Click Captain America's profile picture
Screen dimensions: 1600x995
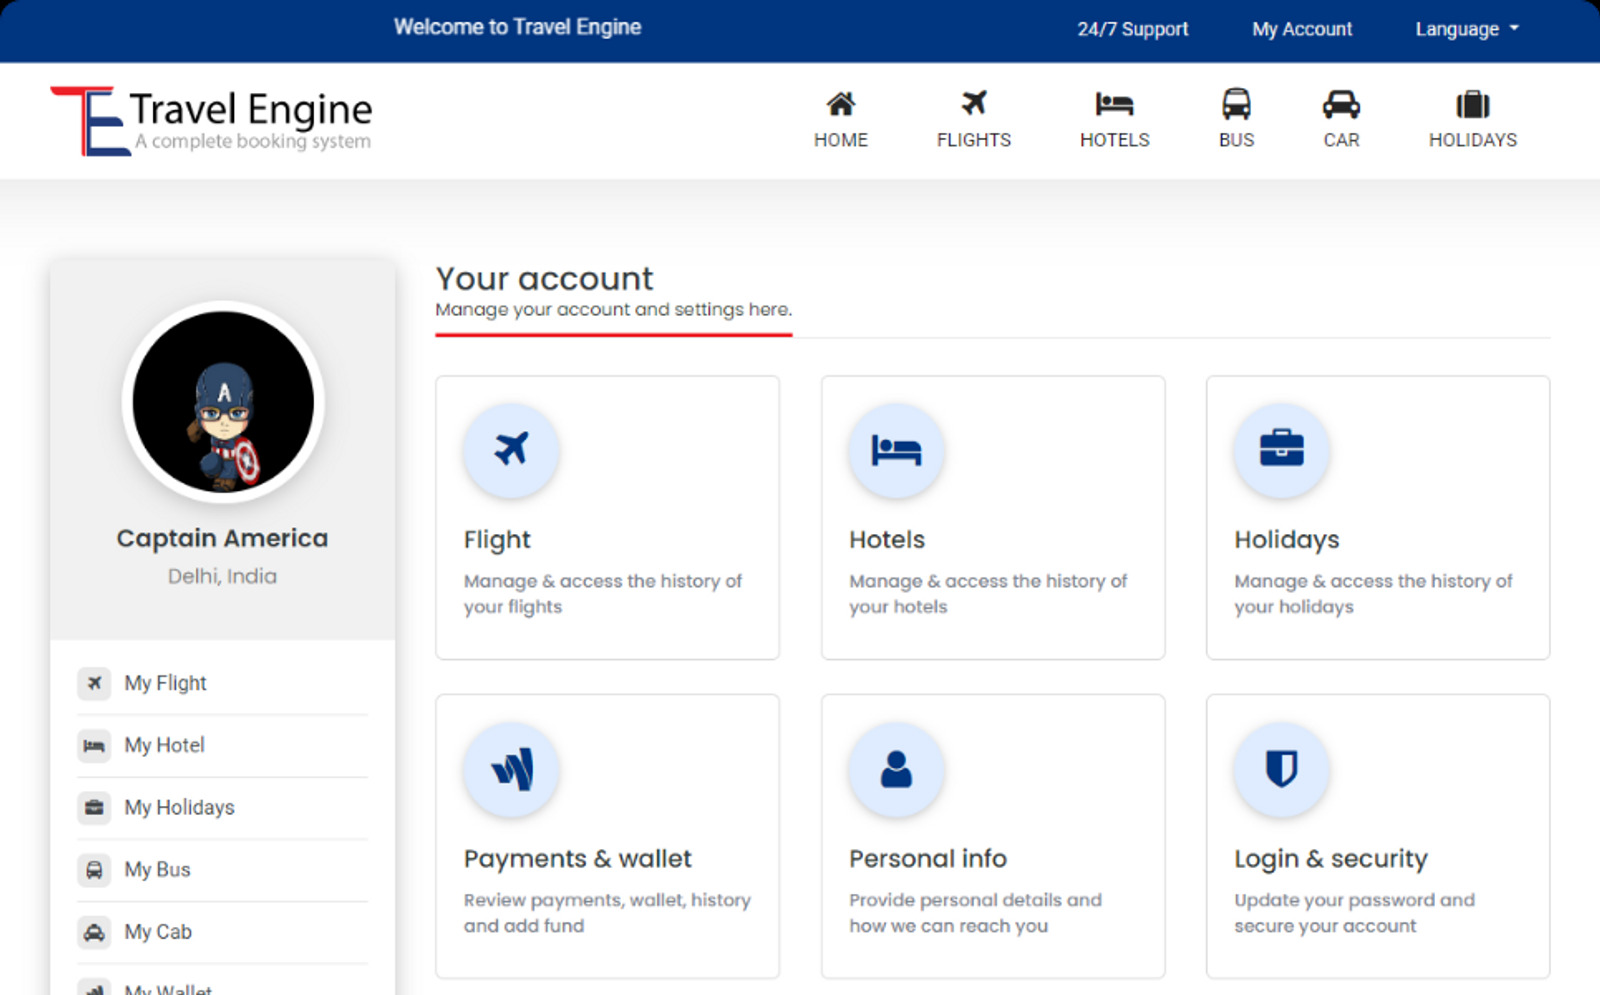pos(222,401)
